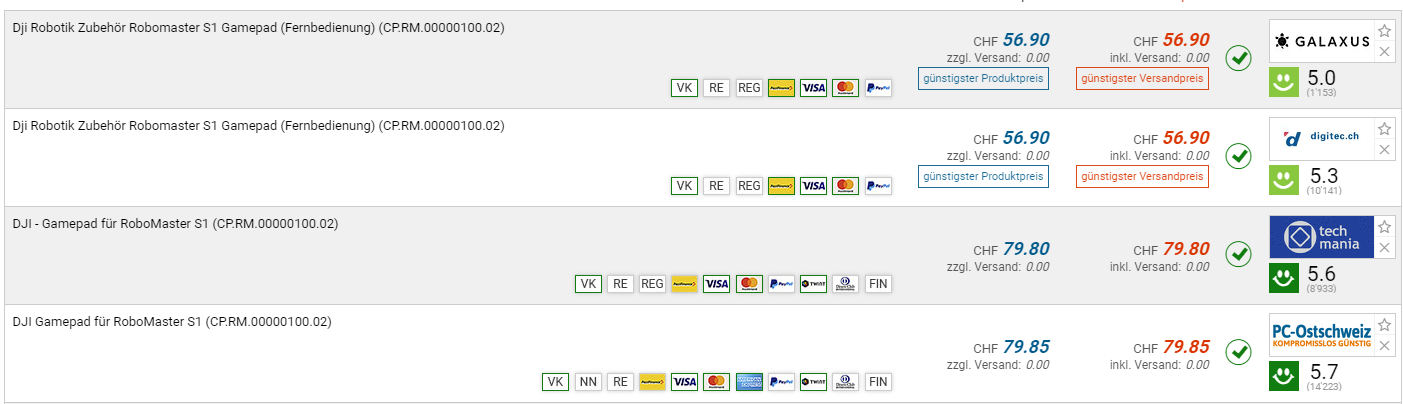Click the Twint icon in the tech mania row

pyautogui.click(x=813, y=284)
